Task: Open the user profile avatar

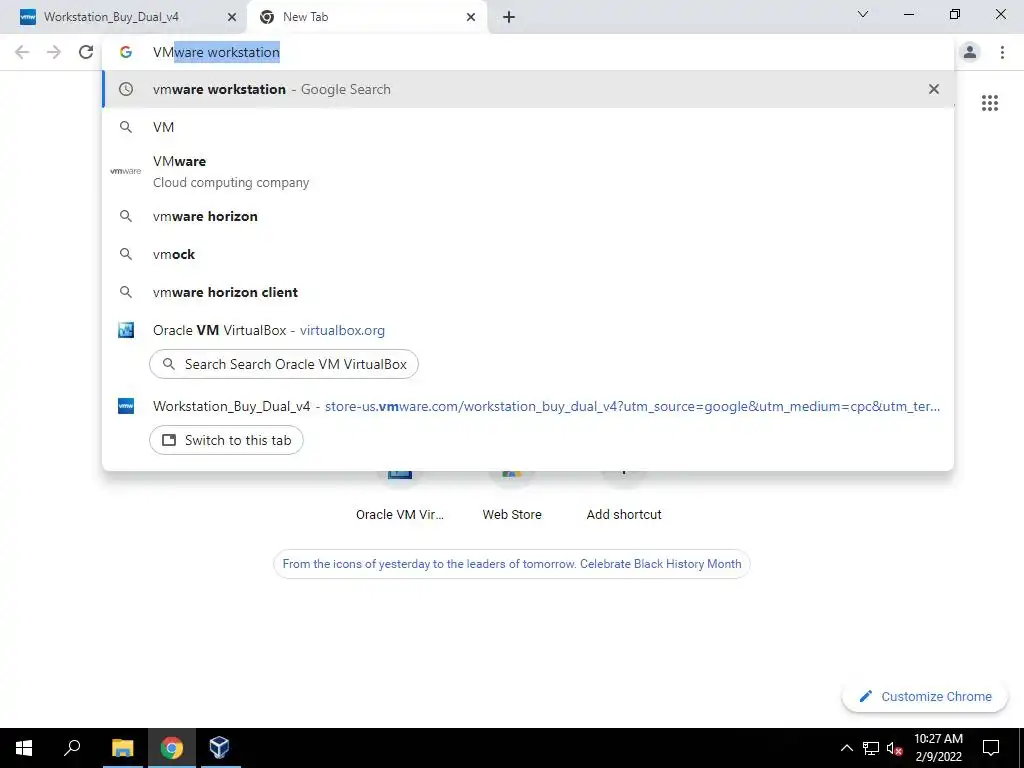Action: 970,52
